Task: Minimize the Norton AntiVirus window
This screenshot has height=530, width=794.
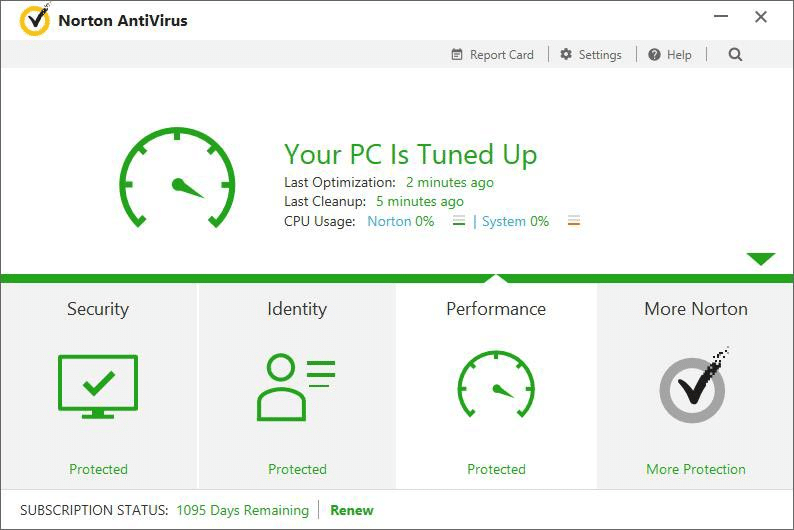Action: pyautogui.click(x=721, y=17)
